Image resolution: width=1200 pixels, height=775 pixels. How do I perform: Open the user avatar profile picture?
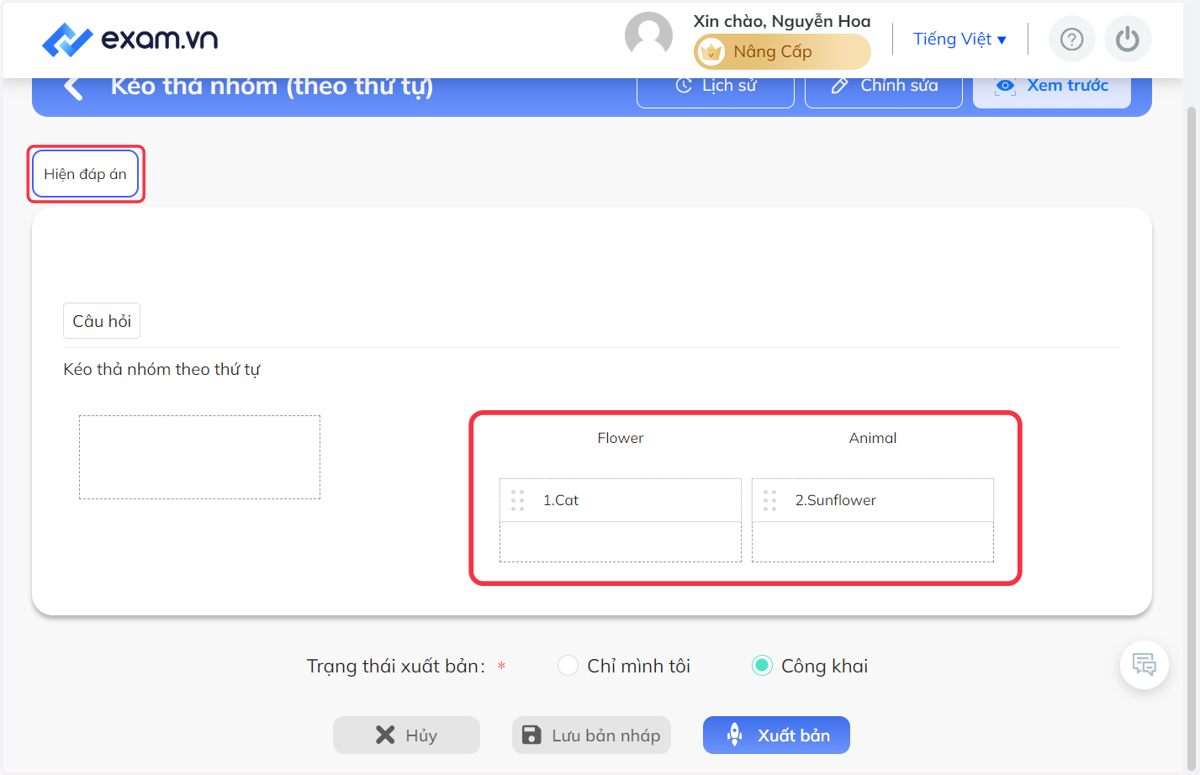(648, 36)
